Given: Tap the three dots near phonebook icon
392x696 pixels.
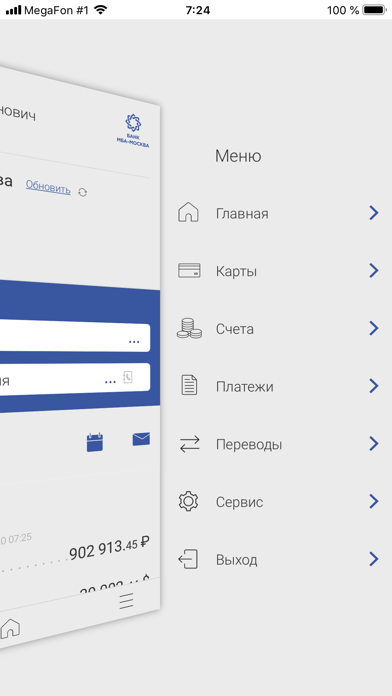Looking at the screenshot, I should (x=111, y=382).
